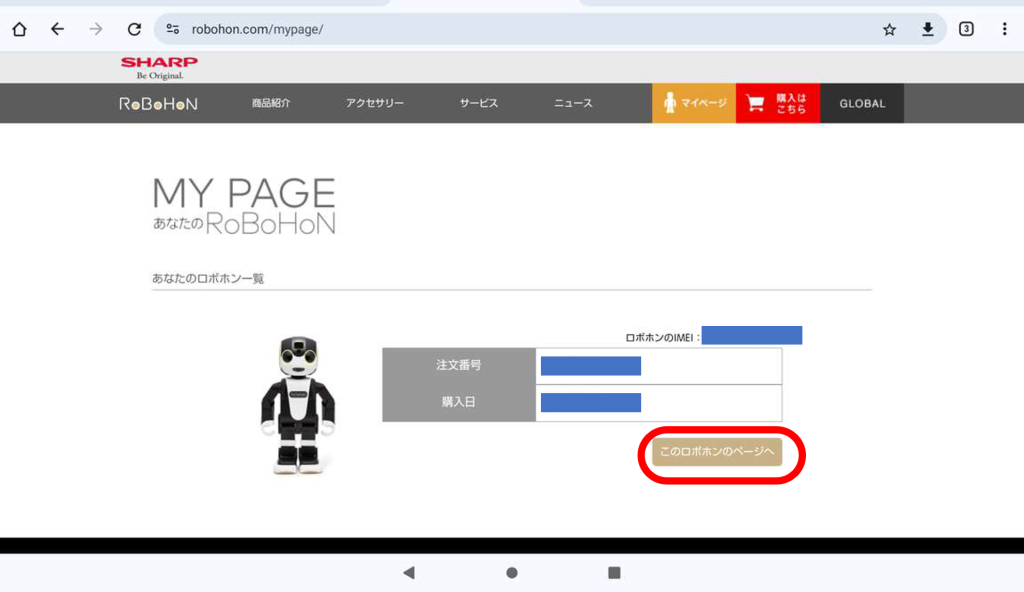This screenshot has height=592, width=1024.
Task: Open the tab switcher showing 3 tabs
Action: [966, 29]
